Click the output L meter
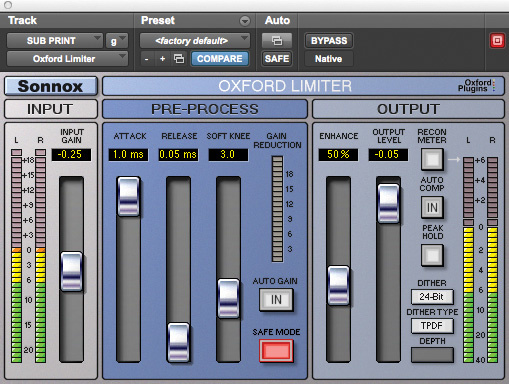The width and height of the screenshot is (509, 384). pos(468,260)
